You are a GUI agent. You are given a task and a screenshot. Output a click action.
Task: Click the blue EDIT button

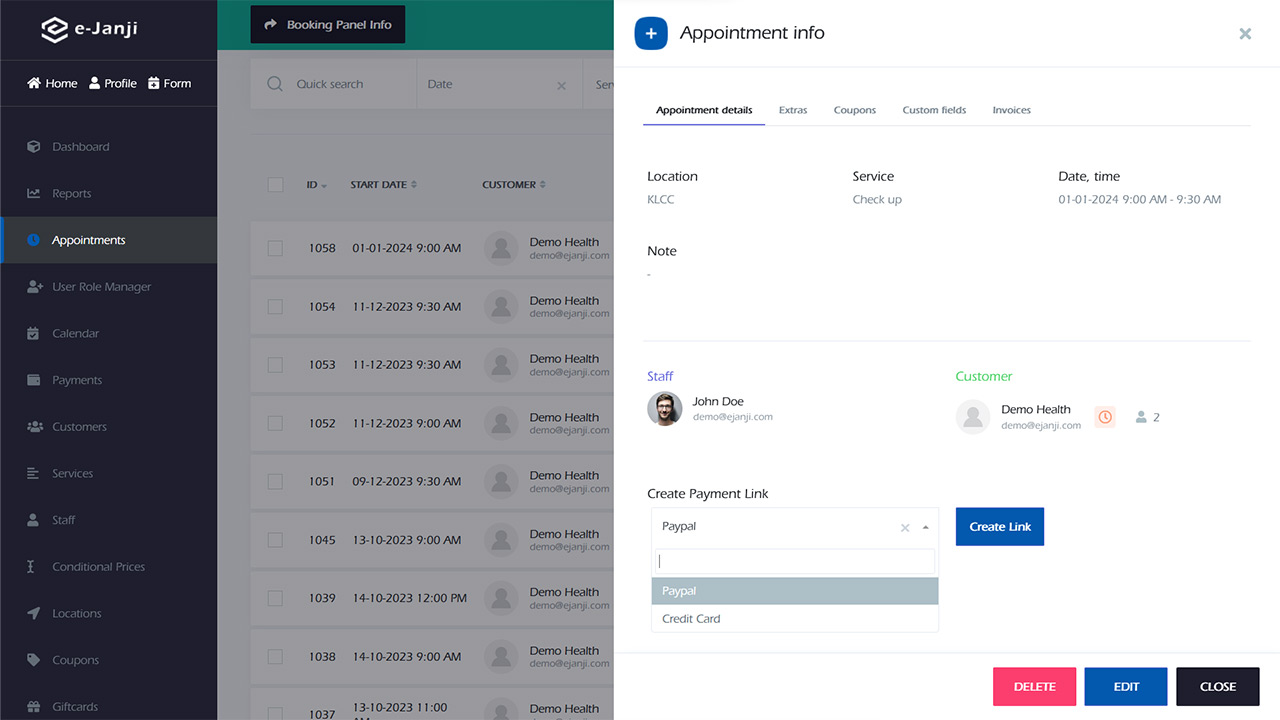pyautogui.click(x=1126, y=687)
